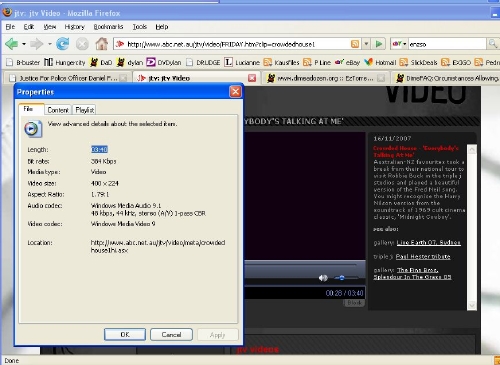This screenshot has height=365, width=500.
Task: Open the dylan bookmark
Action: tap(130, 62)
